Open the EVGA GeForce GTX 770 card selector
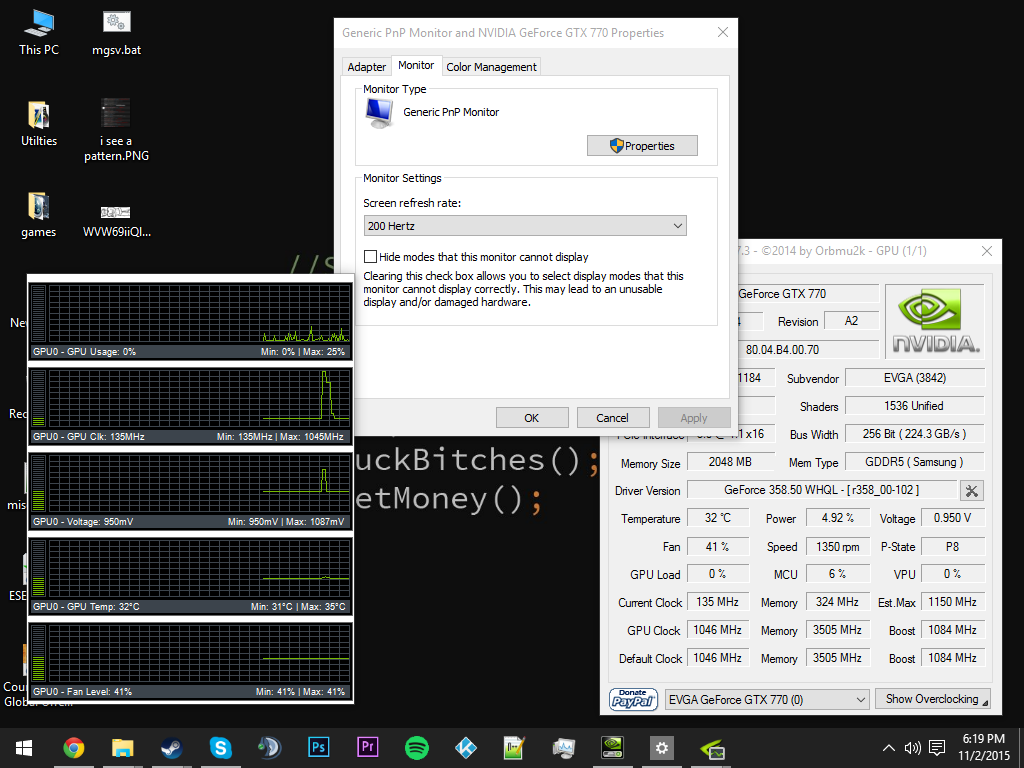 tap(766, 700)
